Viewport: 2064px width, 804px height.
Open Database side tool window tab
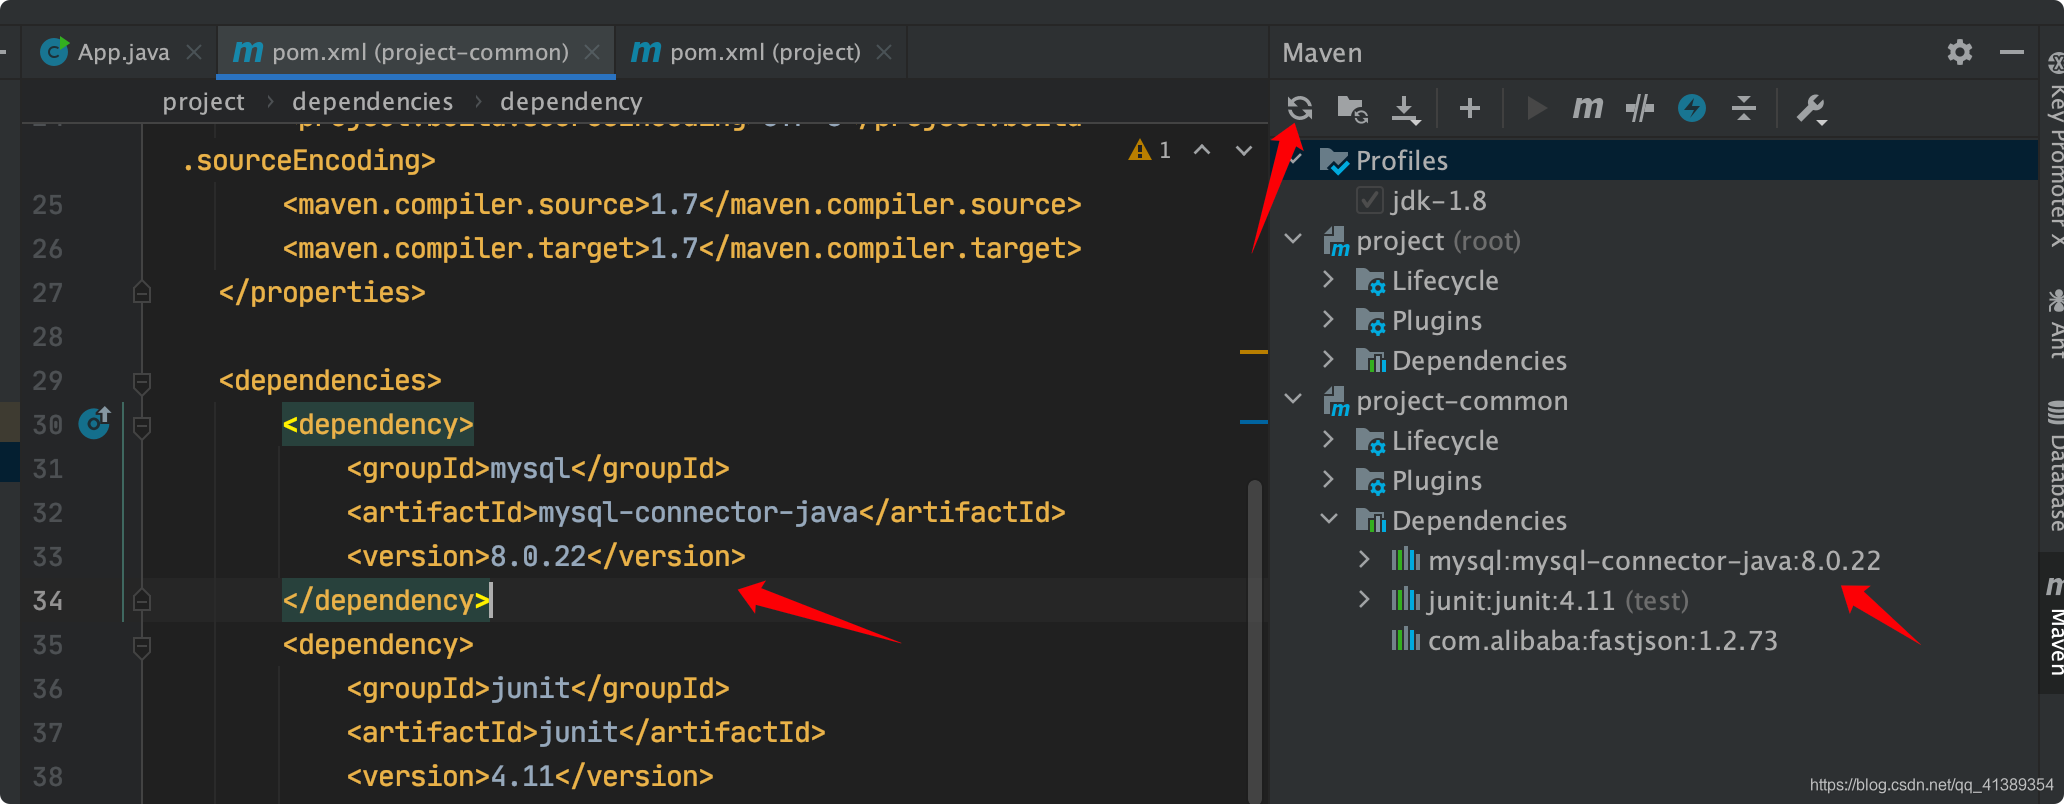pos(2053,466)
